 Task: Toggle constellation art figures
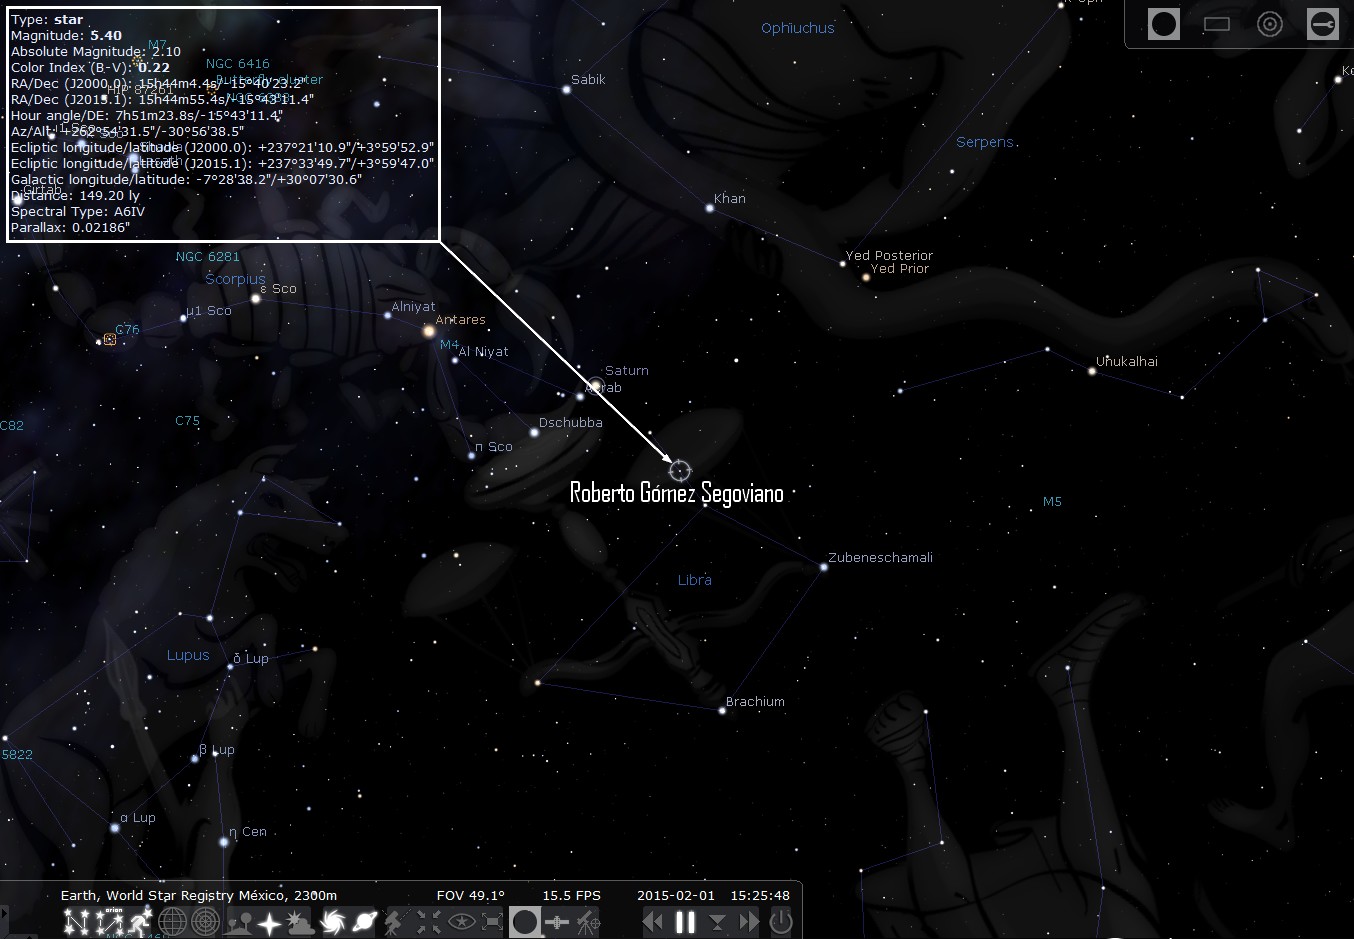coord(140,921)
